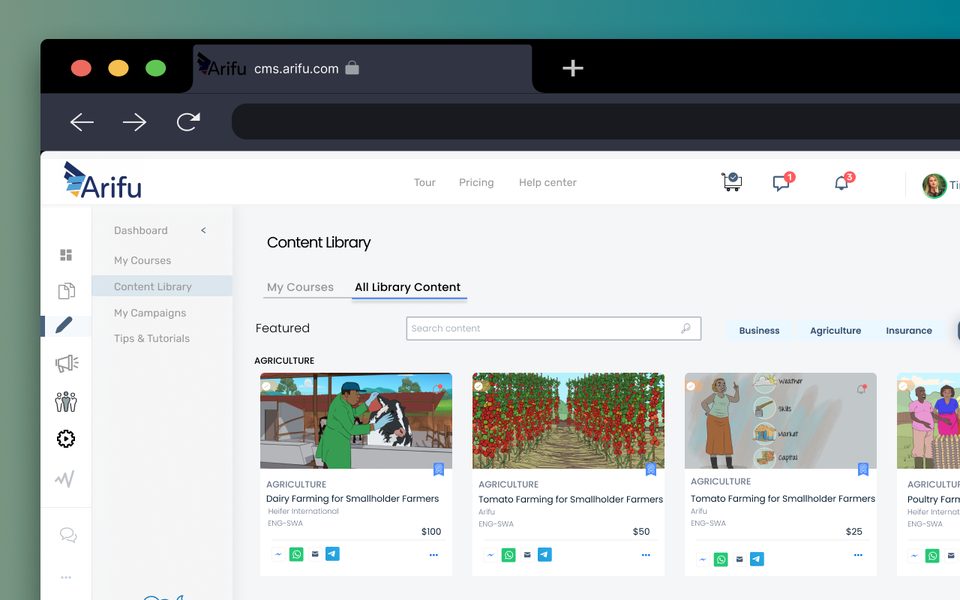This screenshot has width=960, height=600.
Task: Toggle bookmark ribbon on Dairy Farming card
Action: [438, 470]
